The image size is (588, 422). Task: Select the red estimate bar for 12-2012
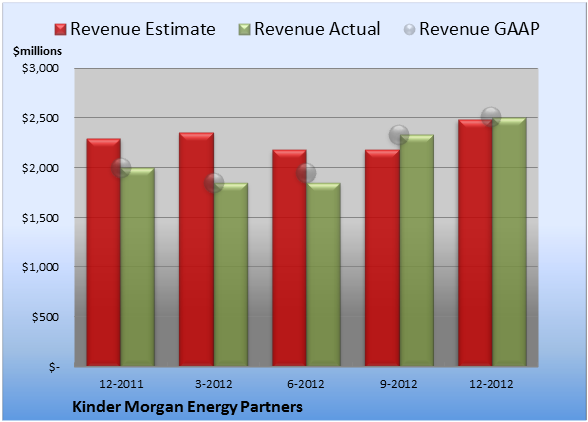475,243
